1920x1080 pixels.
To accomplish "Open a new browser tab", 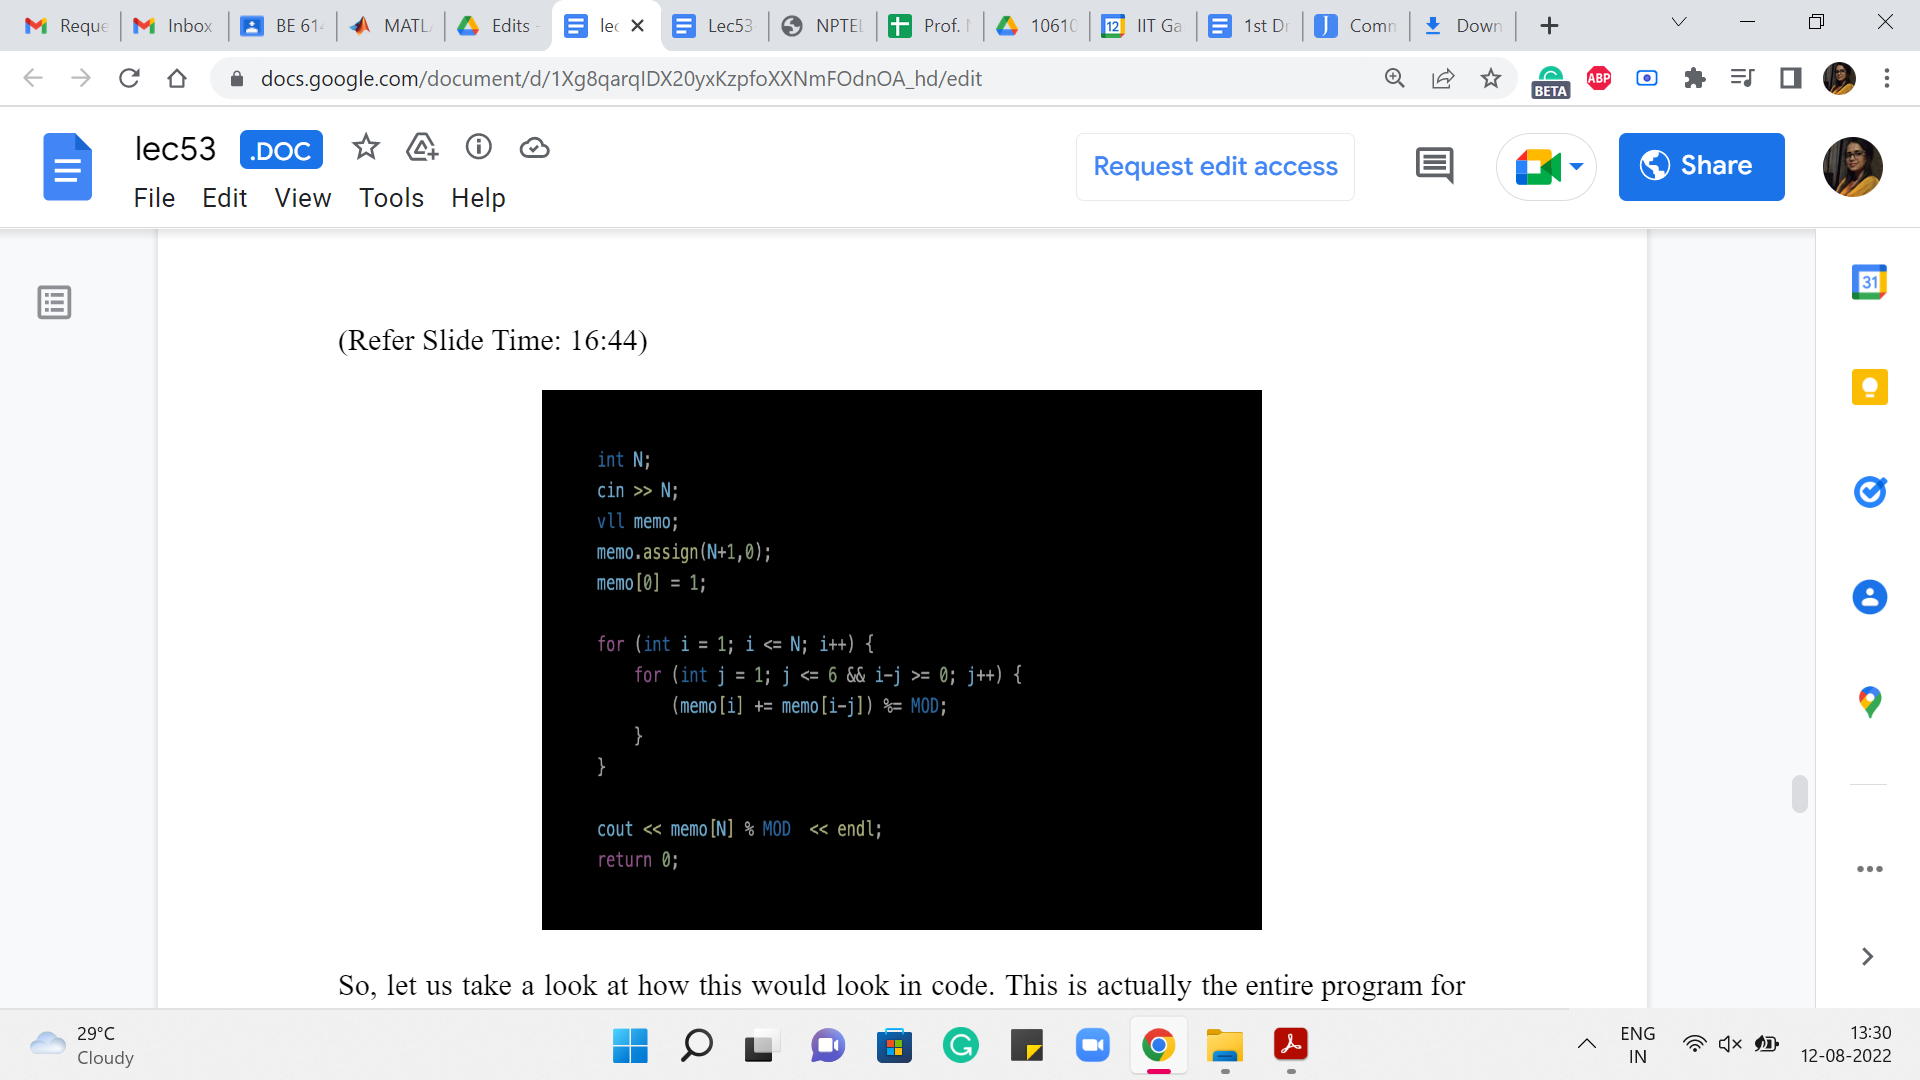I will [x=1549, y=26].
